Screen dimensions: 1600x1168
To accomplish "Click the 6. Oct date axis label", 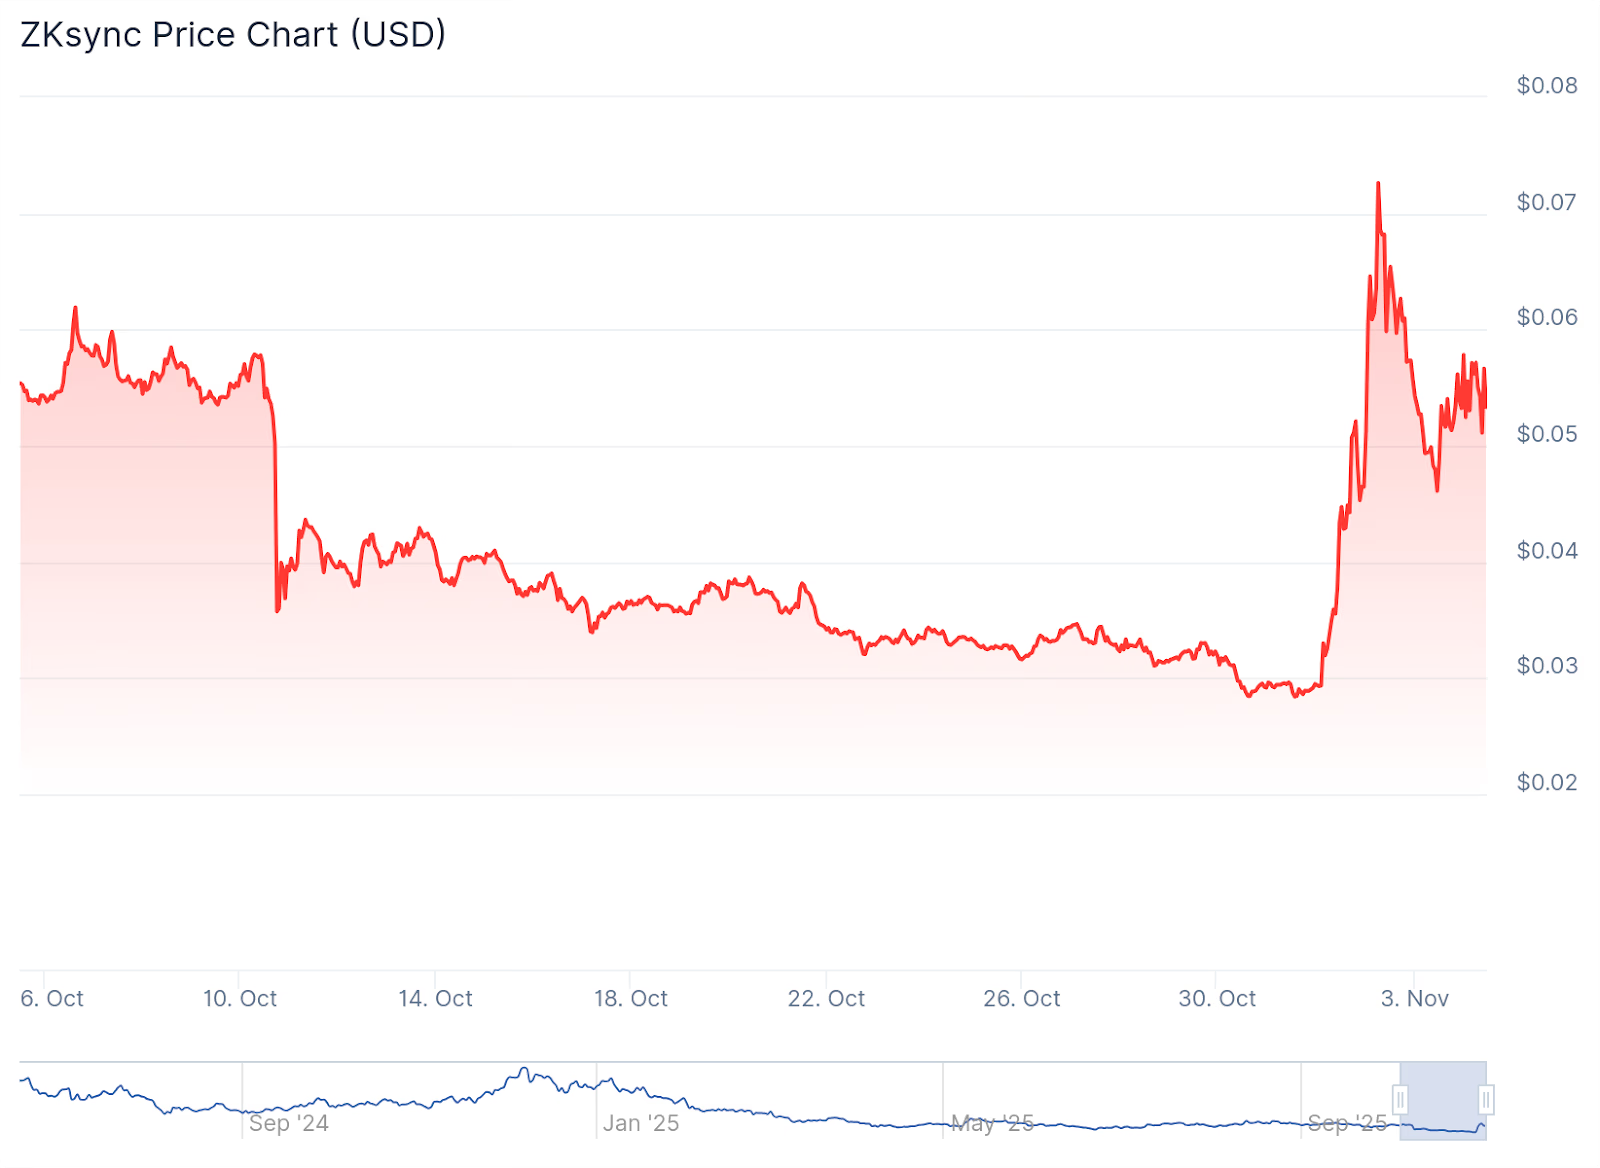I will pos(52,998).
